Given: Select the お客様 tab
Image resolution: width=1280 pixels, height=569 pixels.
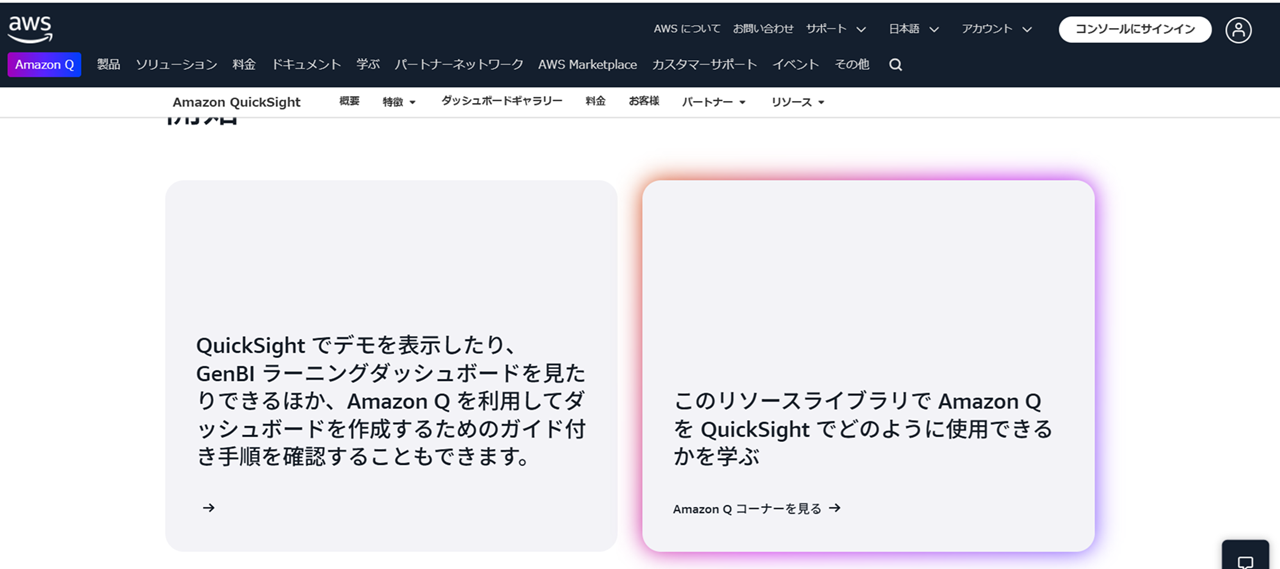Looking at the screenshot, I should tap(644, 101).
